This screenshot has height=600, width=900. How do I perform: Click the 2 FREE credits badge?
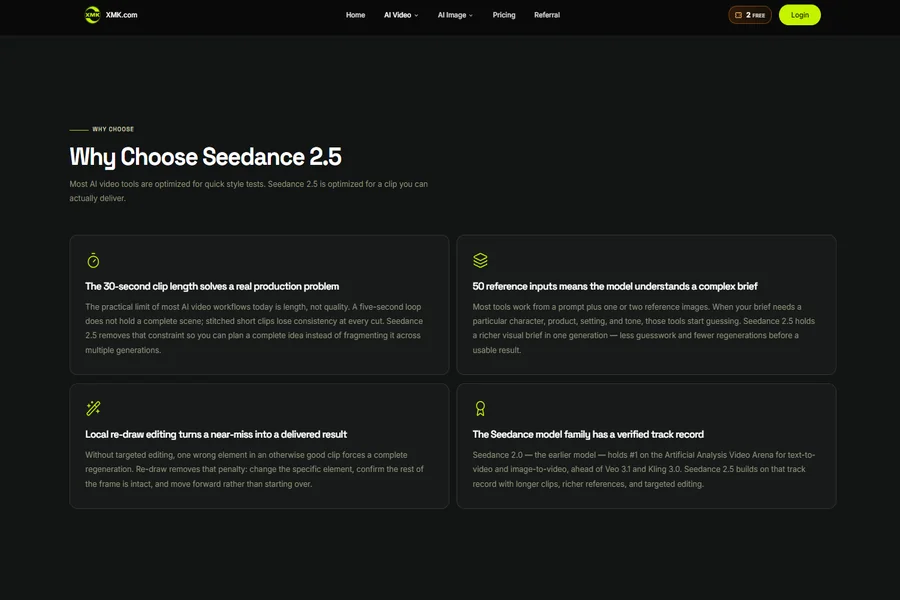[x=750, y=15]
